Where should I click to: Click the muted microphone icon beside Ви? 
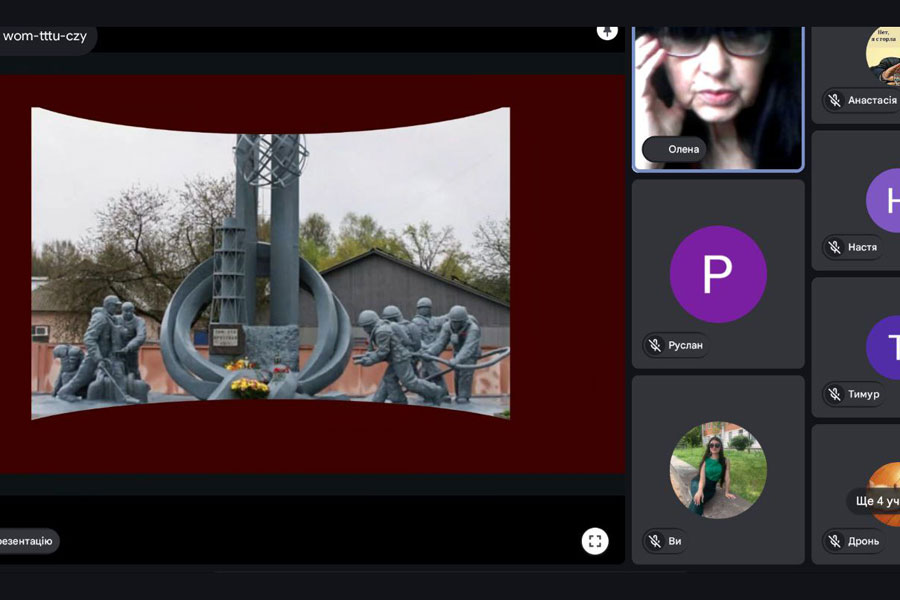[x=655, y=541]
